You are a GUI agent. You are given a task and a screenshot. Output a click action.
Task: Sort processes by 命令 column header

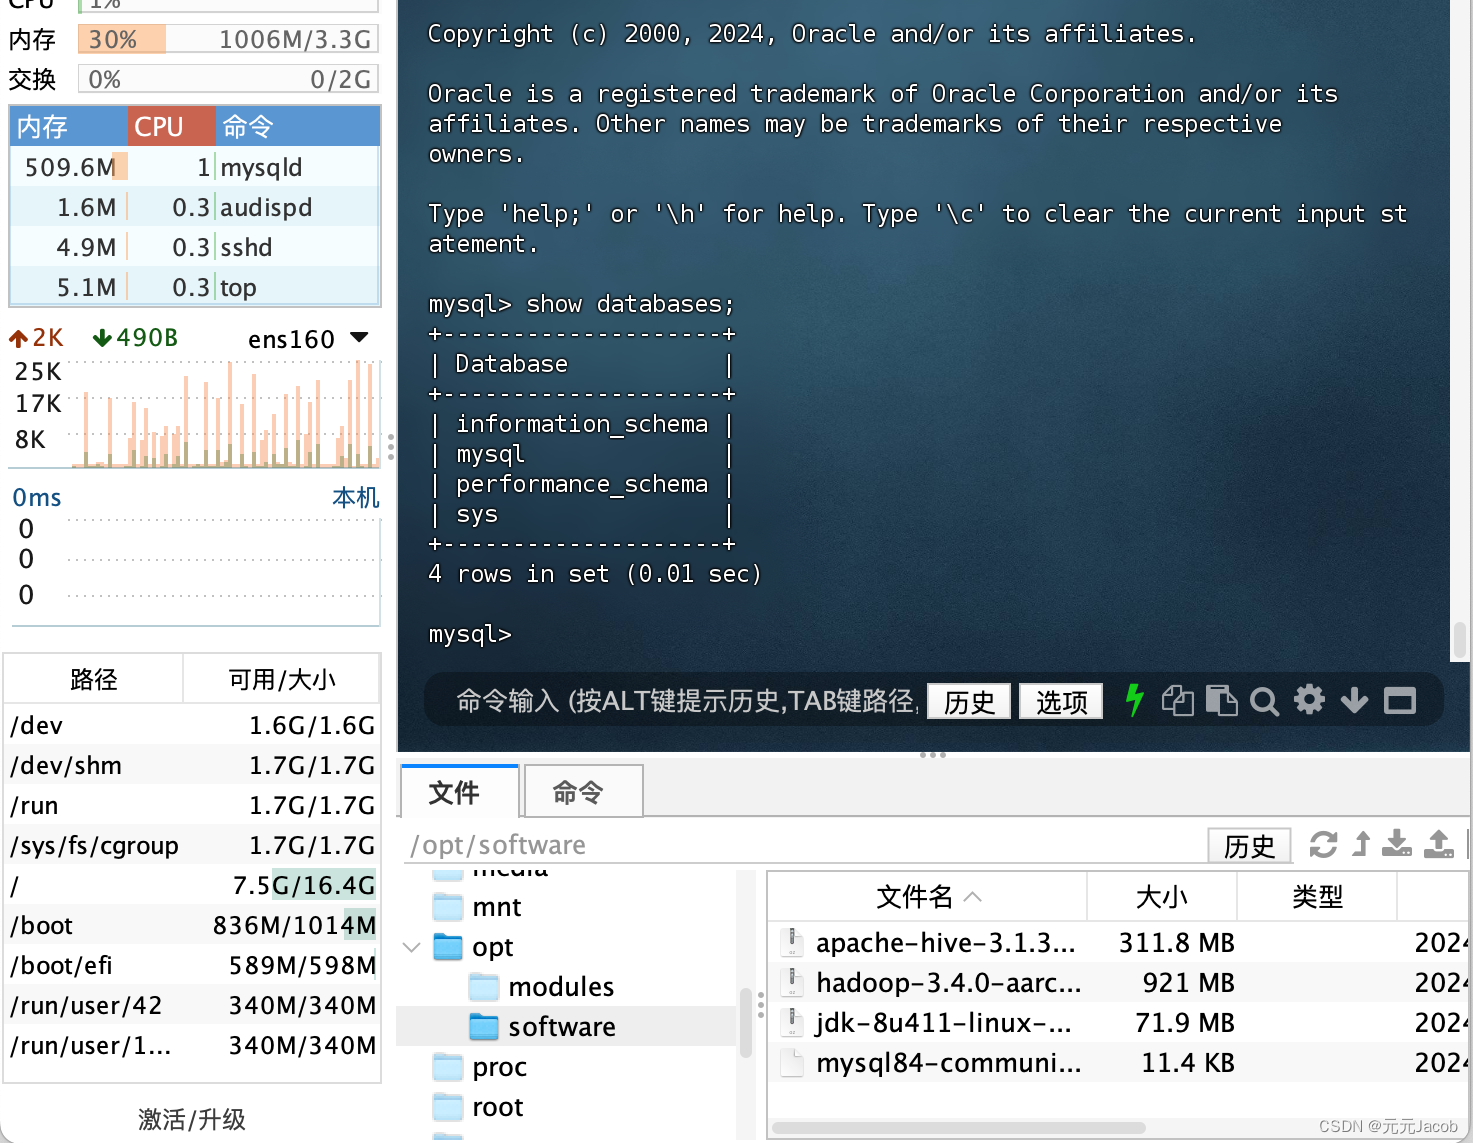(298, 126)
